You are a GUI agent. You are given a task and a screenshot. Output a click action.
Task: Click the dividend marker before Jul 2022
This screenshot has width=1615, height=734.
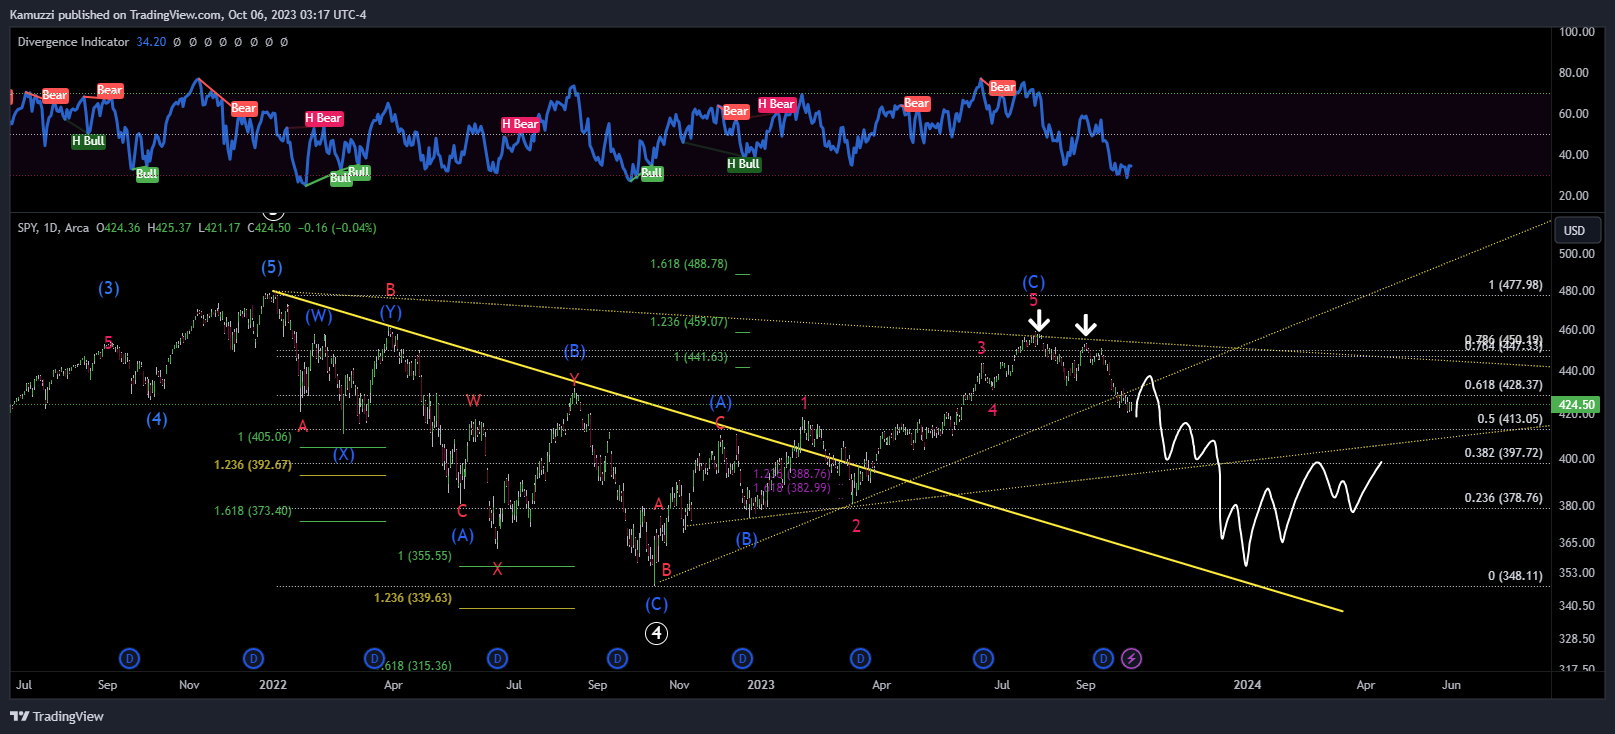(x=497, y=658)
